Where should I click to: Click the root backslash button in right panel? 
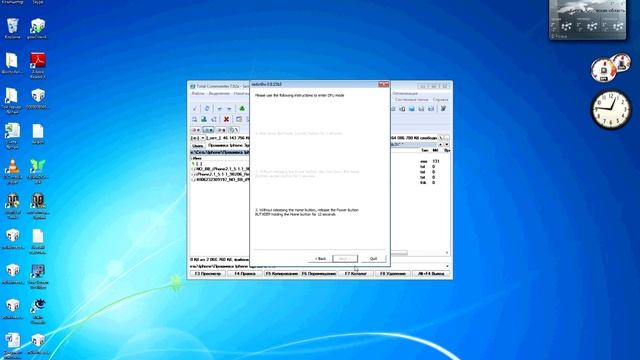coord(441,138)
